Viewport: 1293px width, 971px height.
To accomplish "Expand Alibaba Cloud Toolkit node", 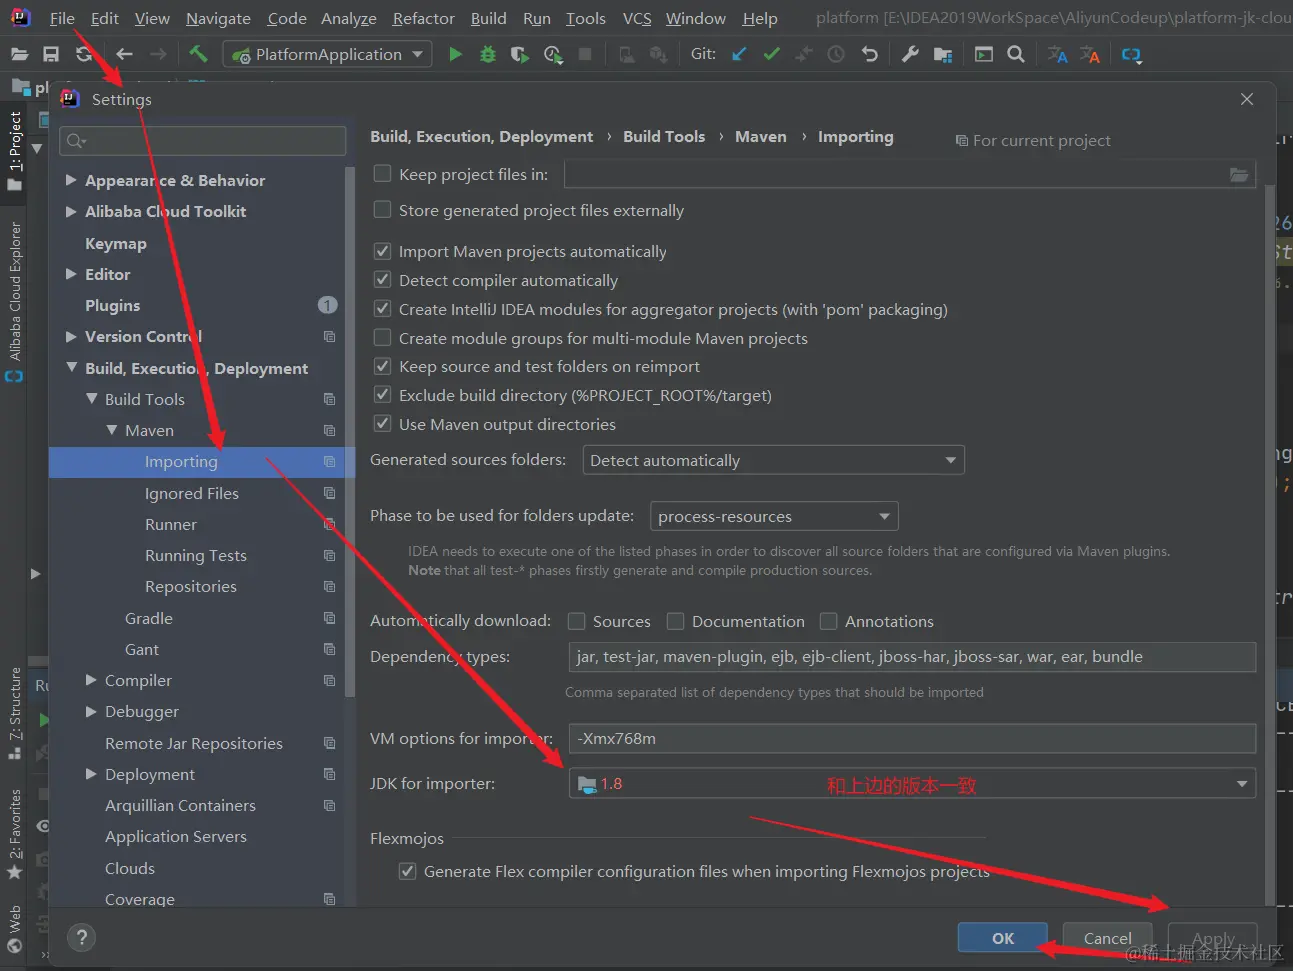I will (x=71, y=211).
